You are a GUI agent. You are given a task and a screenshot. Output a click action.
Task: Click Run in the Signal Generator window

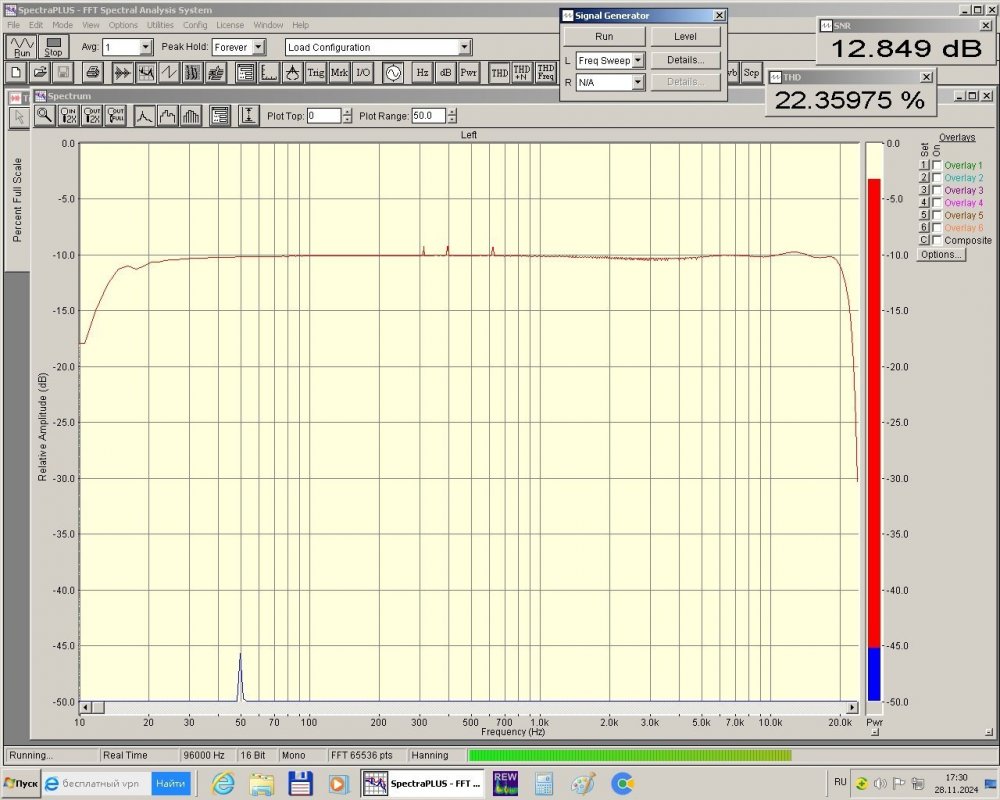[x=604, y=36]
